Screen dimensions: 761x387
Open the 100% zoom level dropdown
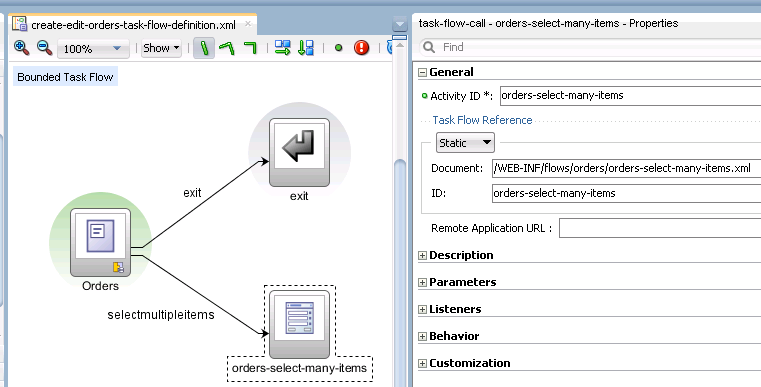[x=93, y=49]
